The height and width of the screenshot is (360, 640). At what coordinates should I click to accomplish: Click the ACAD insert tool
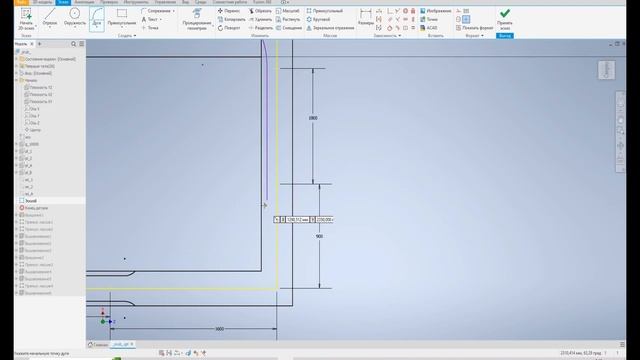[429, 28]
